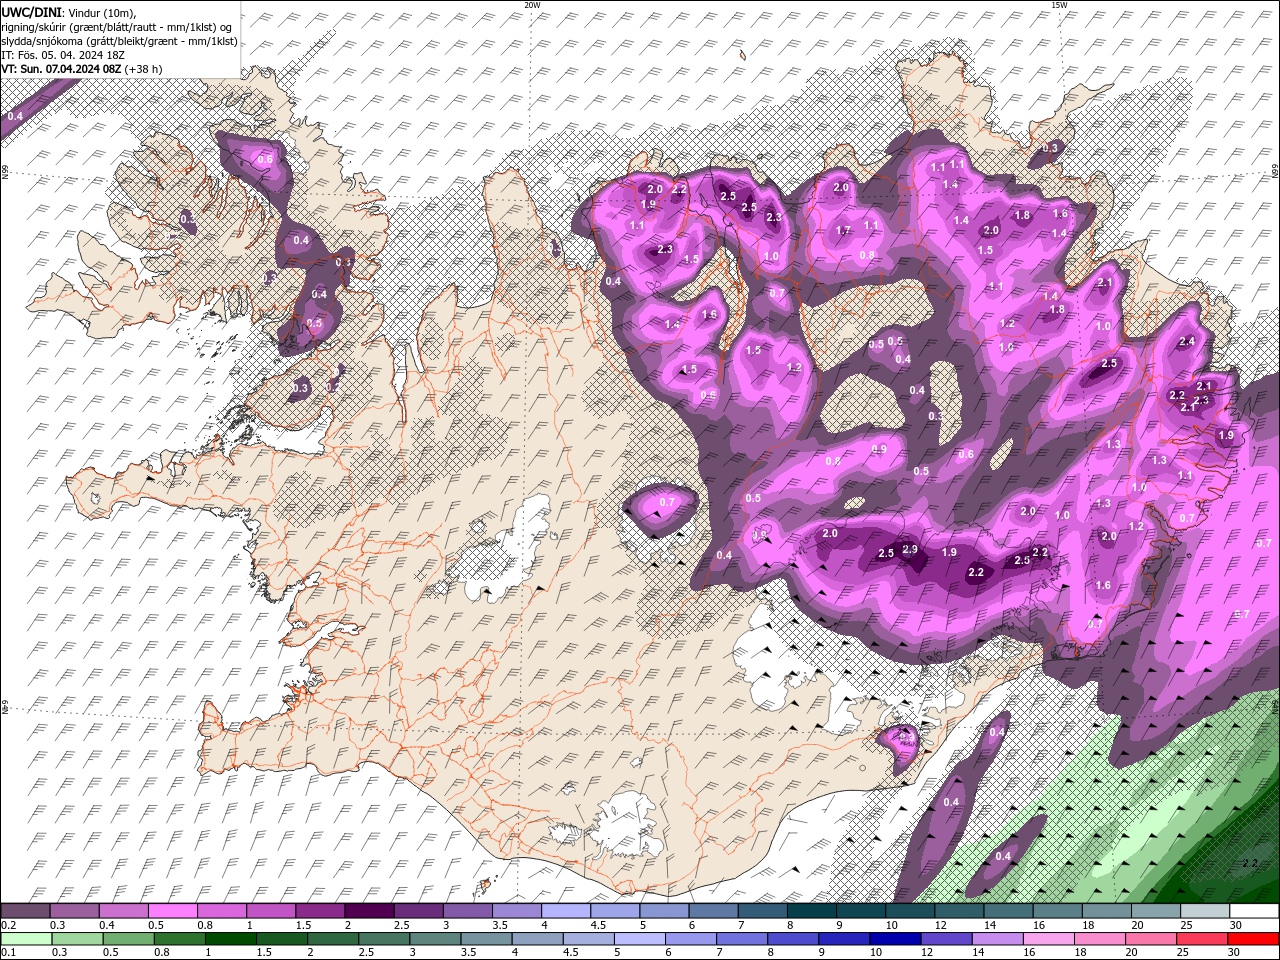This screenshot has height=960, width=1280.
Task: Click the '2.9' precipitation value on the map
Action: pos(910,549)
